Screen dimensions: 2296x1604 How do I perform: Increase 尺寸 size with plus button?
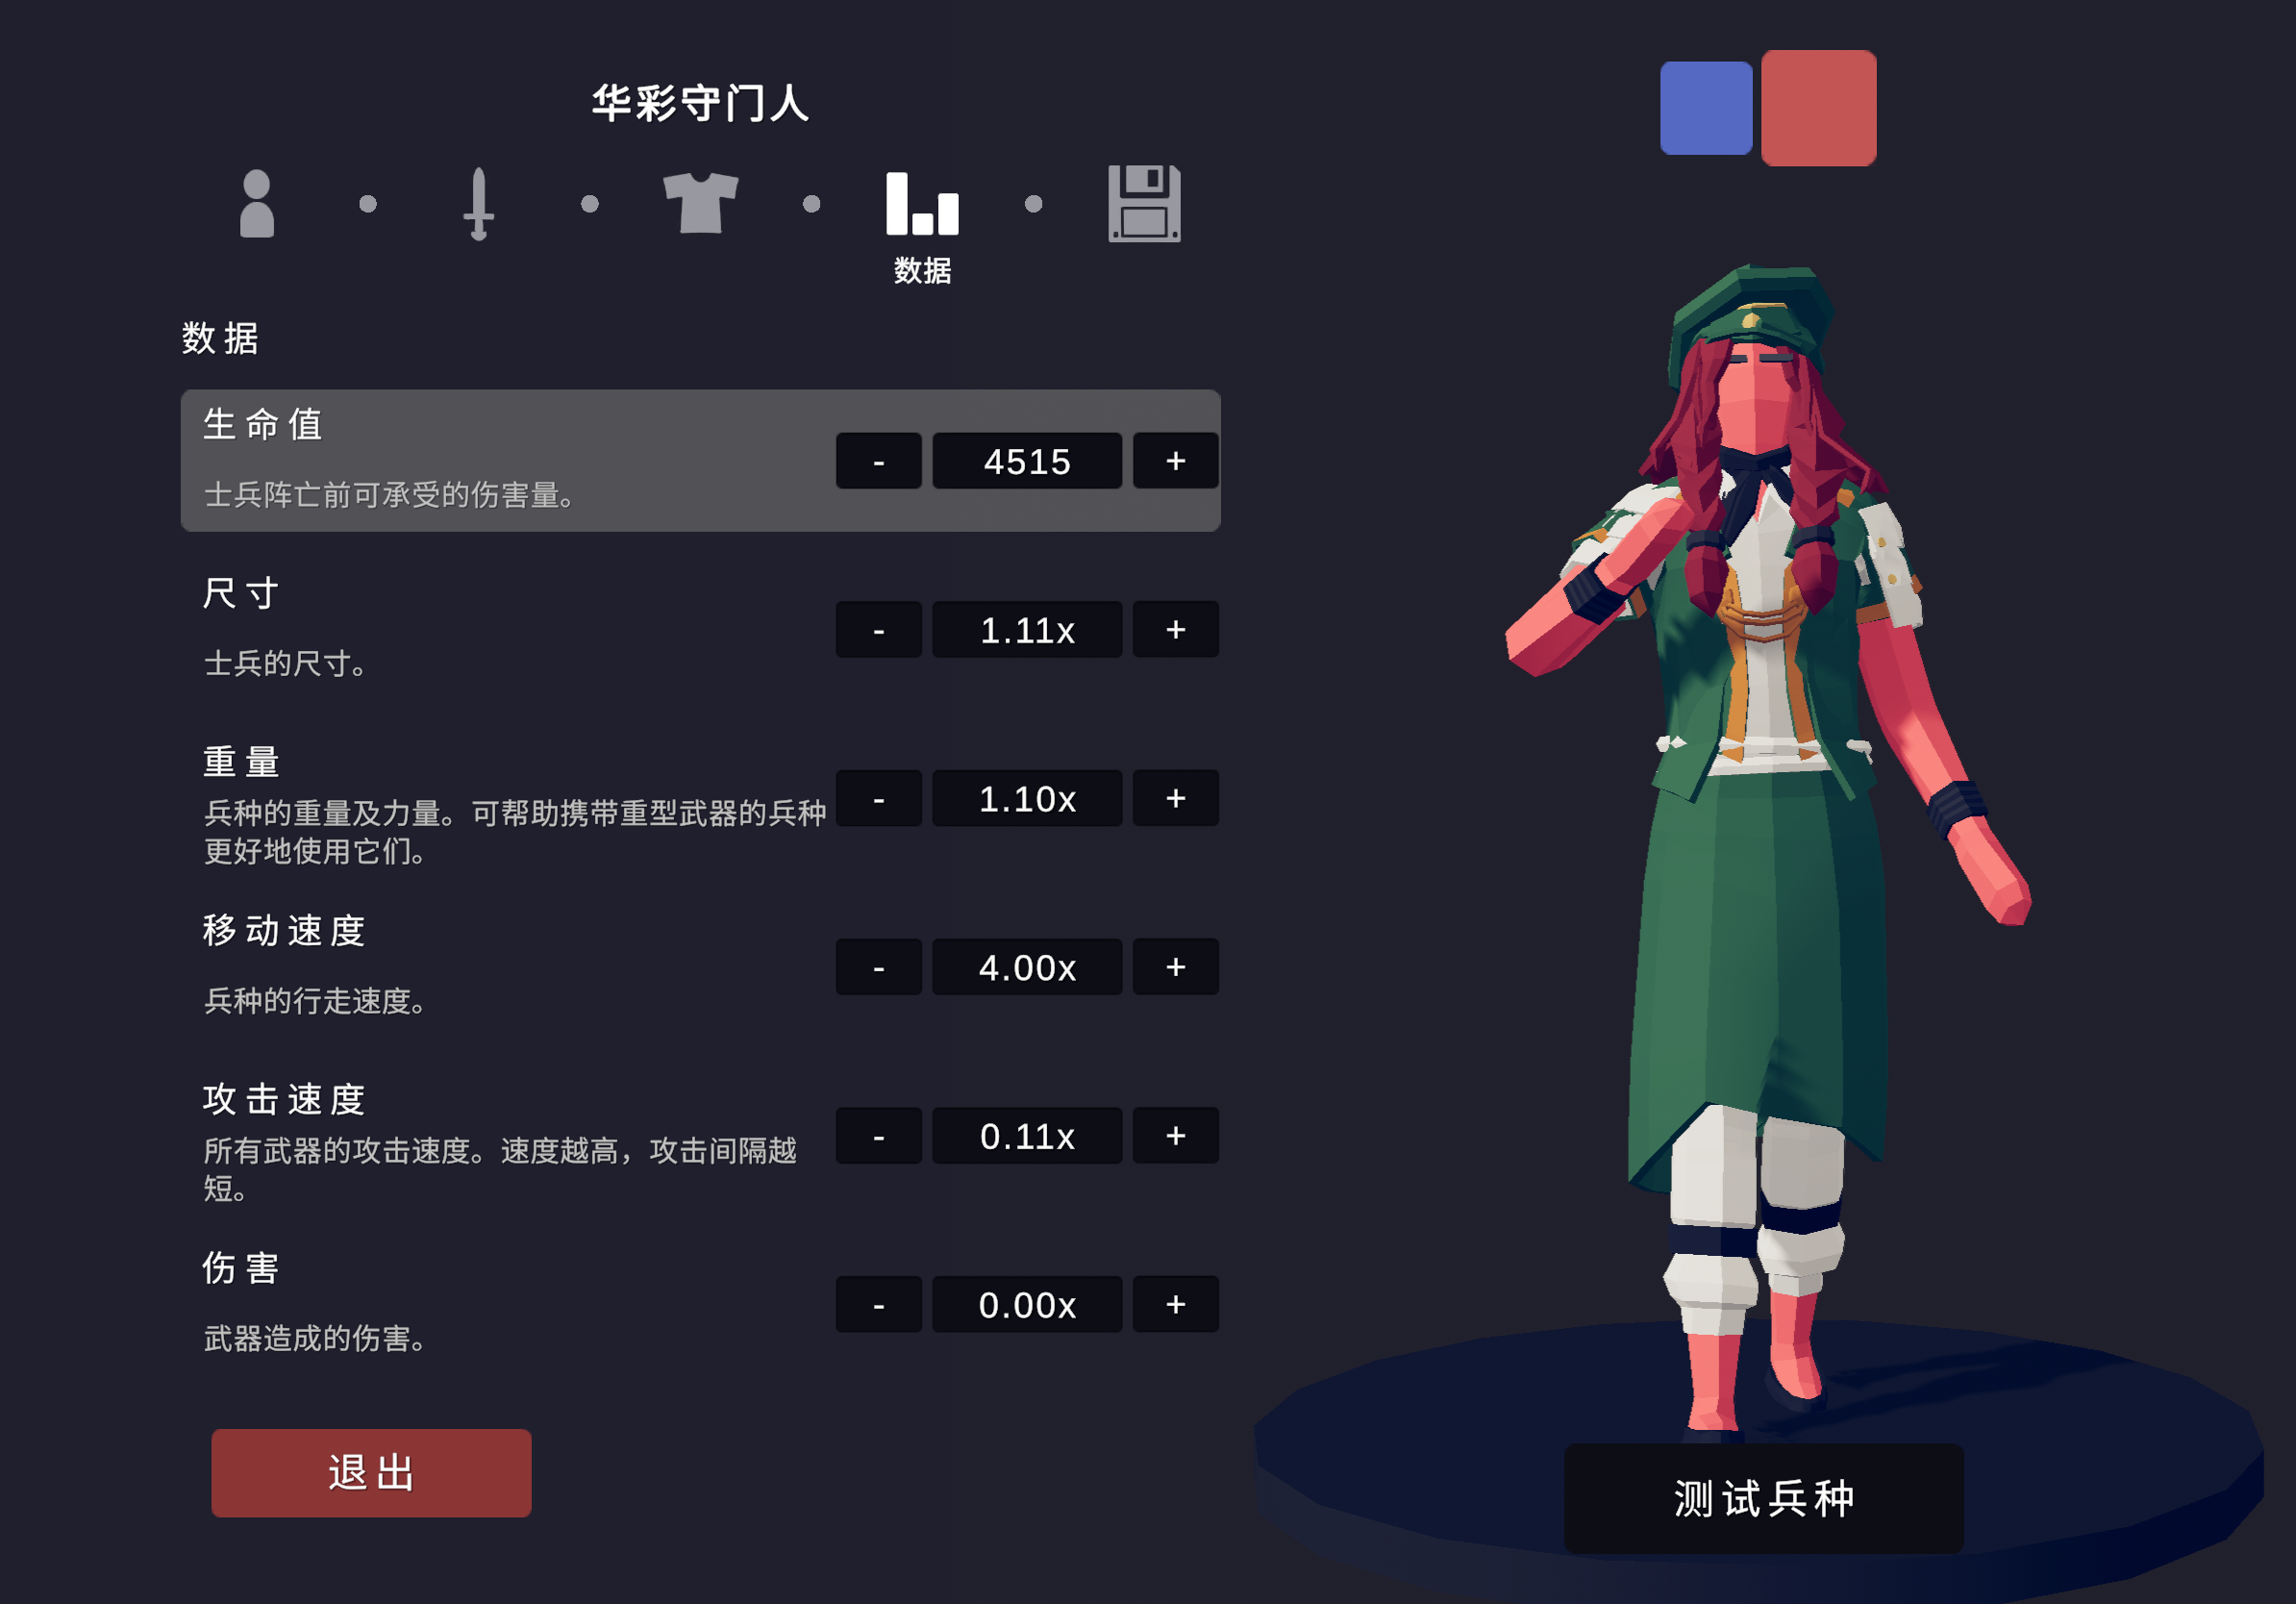pyautogui.click(x=1176, y=630)
